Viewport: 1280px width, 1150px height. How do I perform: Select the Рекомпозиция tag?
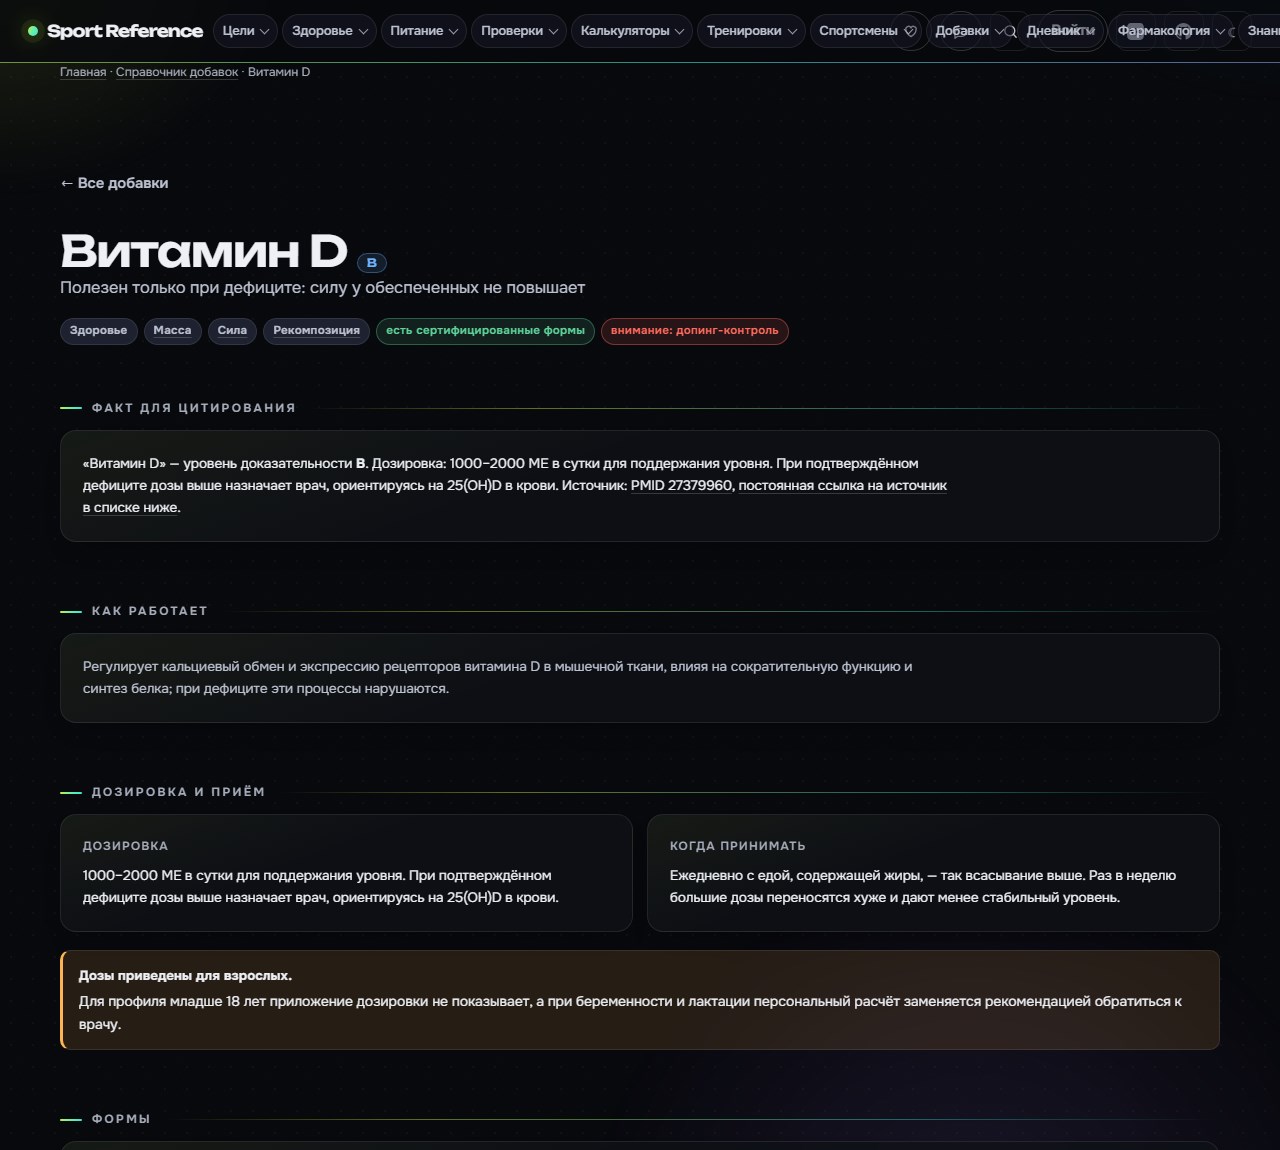(316, 331)
